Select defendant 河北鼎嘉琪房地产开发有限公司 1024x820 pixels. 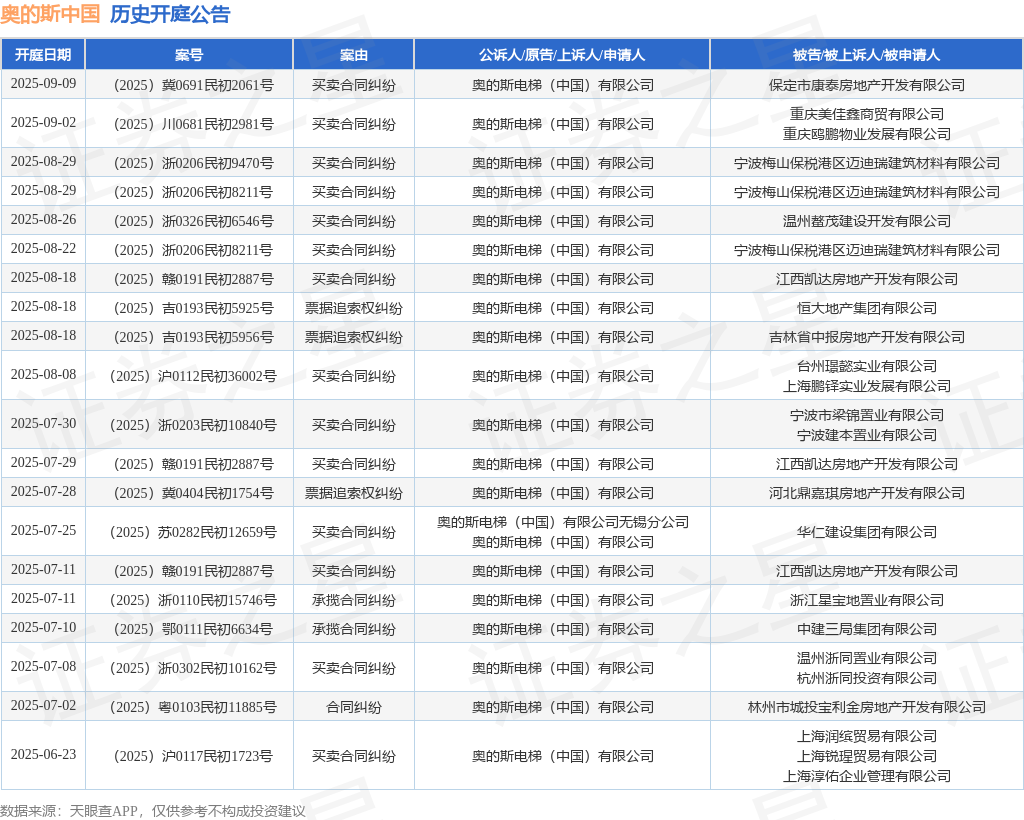(x=867, y=493)
